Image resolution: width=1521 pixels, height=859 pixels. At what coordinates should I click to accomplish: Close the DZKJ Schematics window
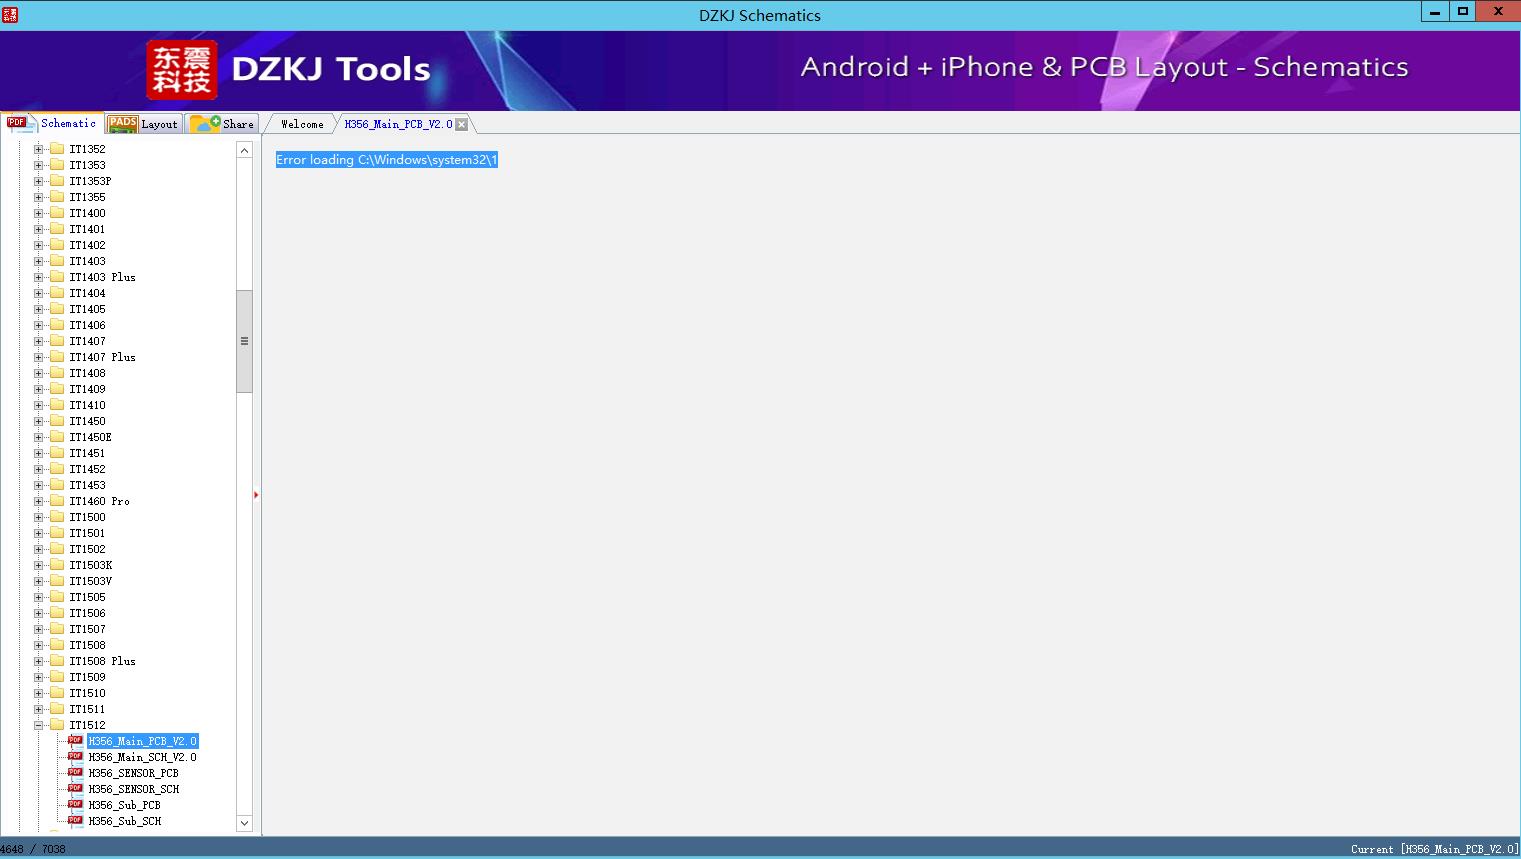point(1498,11)
